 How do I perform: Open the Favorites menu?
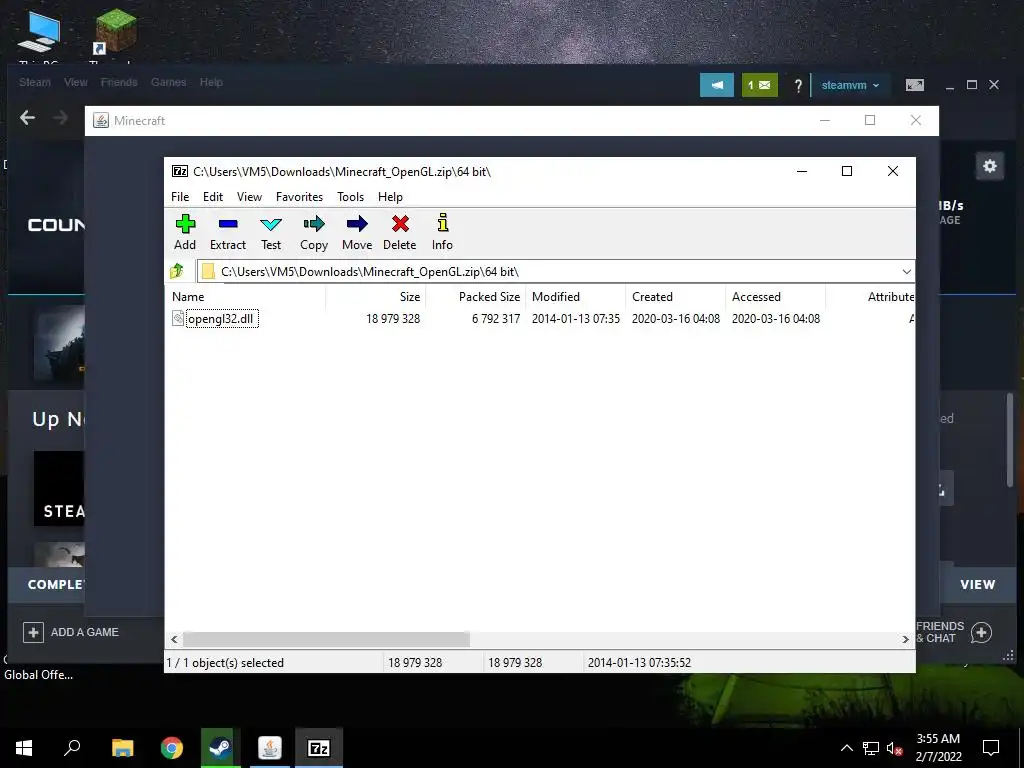(299, 197)
